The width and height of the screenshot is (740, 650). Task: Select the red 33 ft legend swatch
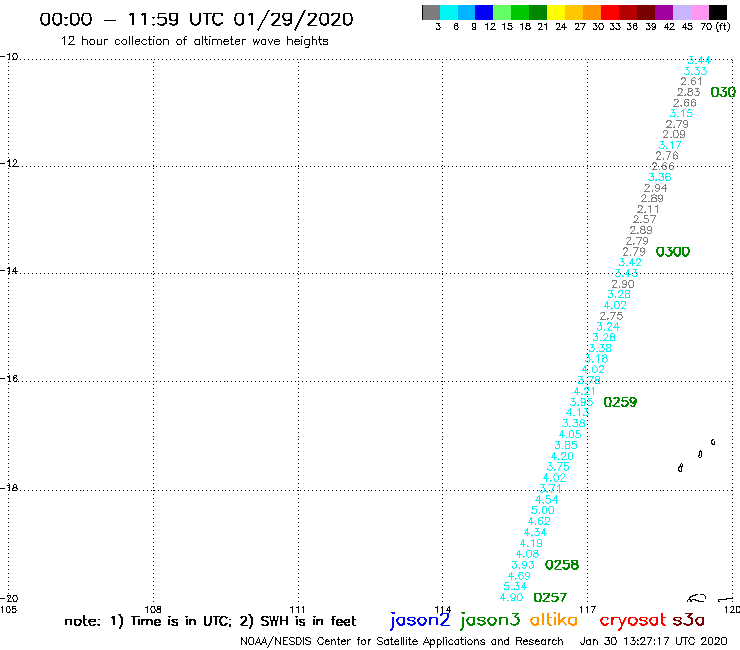click(x=610, y=12)
